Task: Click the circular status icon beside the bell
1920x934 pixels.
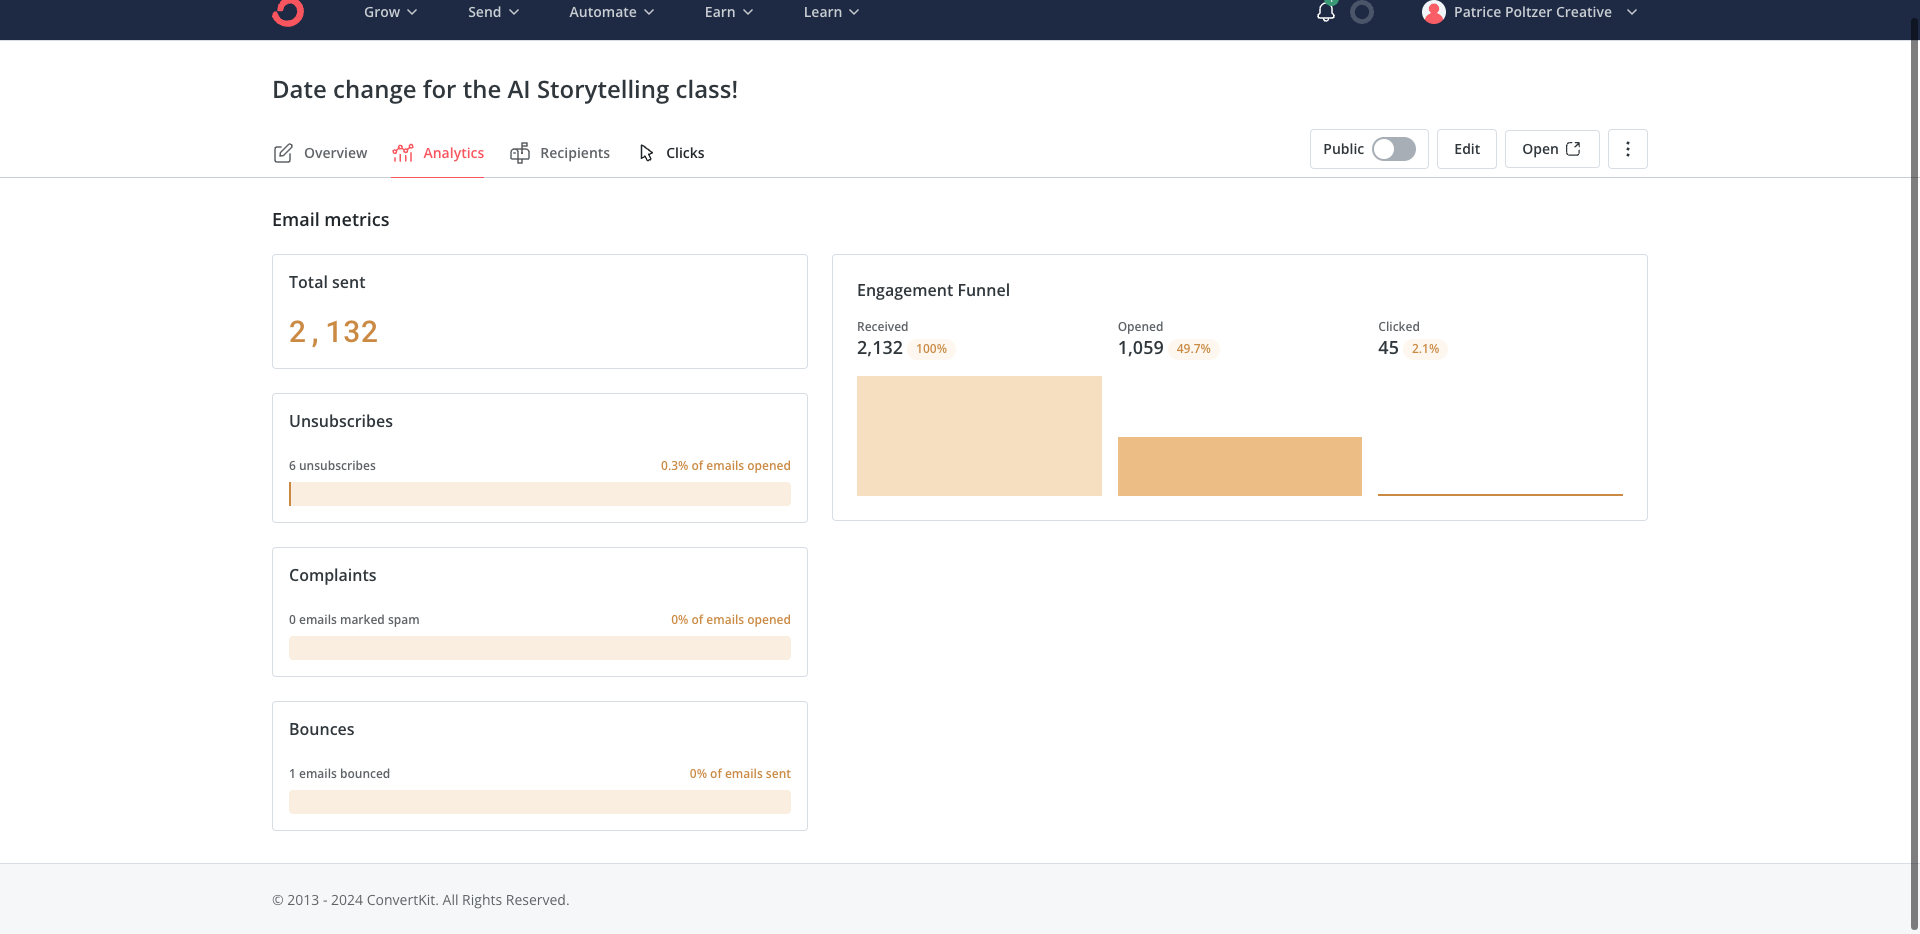Action: [1362, 12]
